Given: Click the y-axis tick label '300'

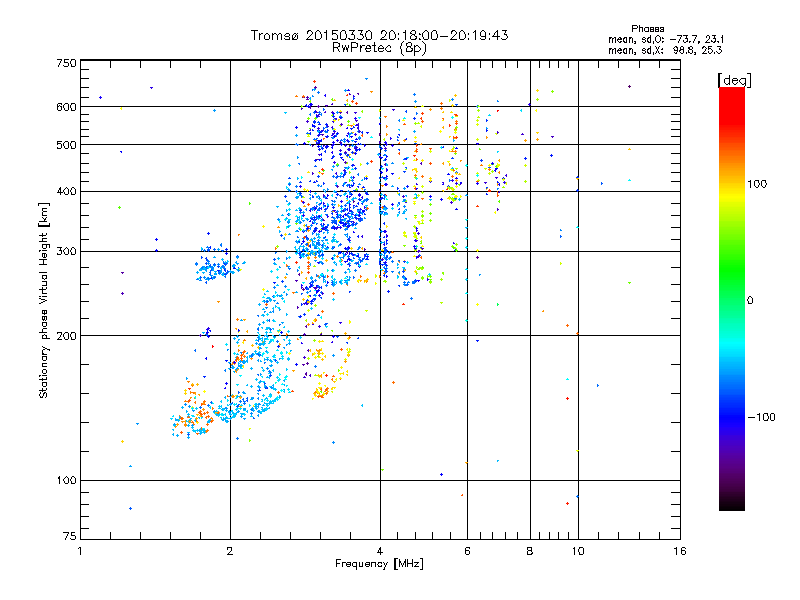Looking at the screenshot, I should 66,252.
